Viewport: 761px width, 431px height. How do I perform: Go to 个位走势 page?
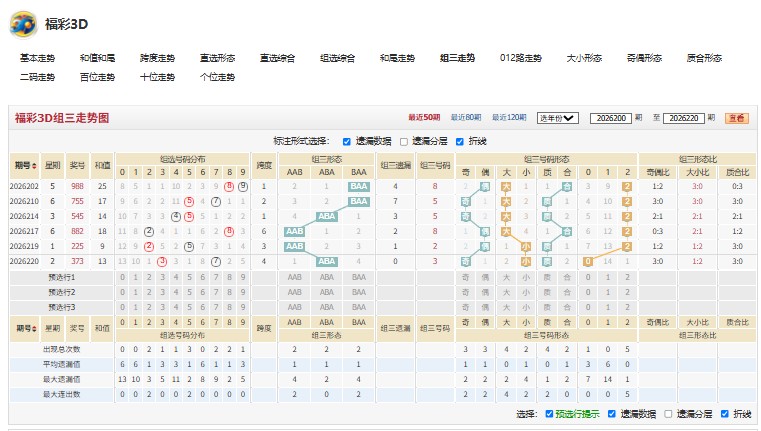(x=217, y=77)
